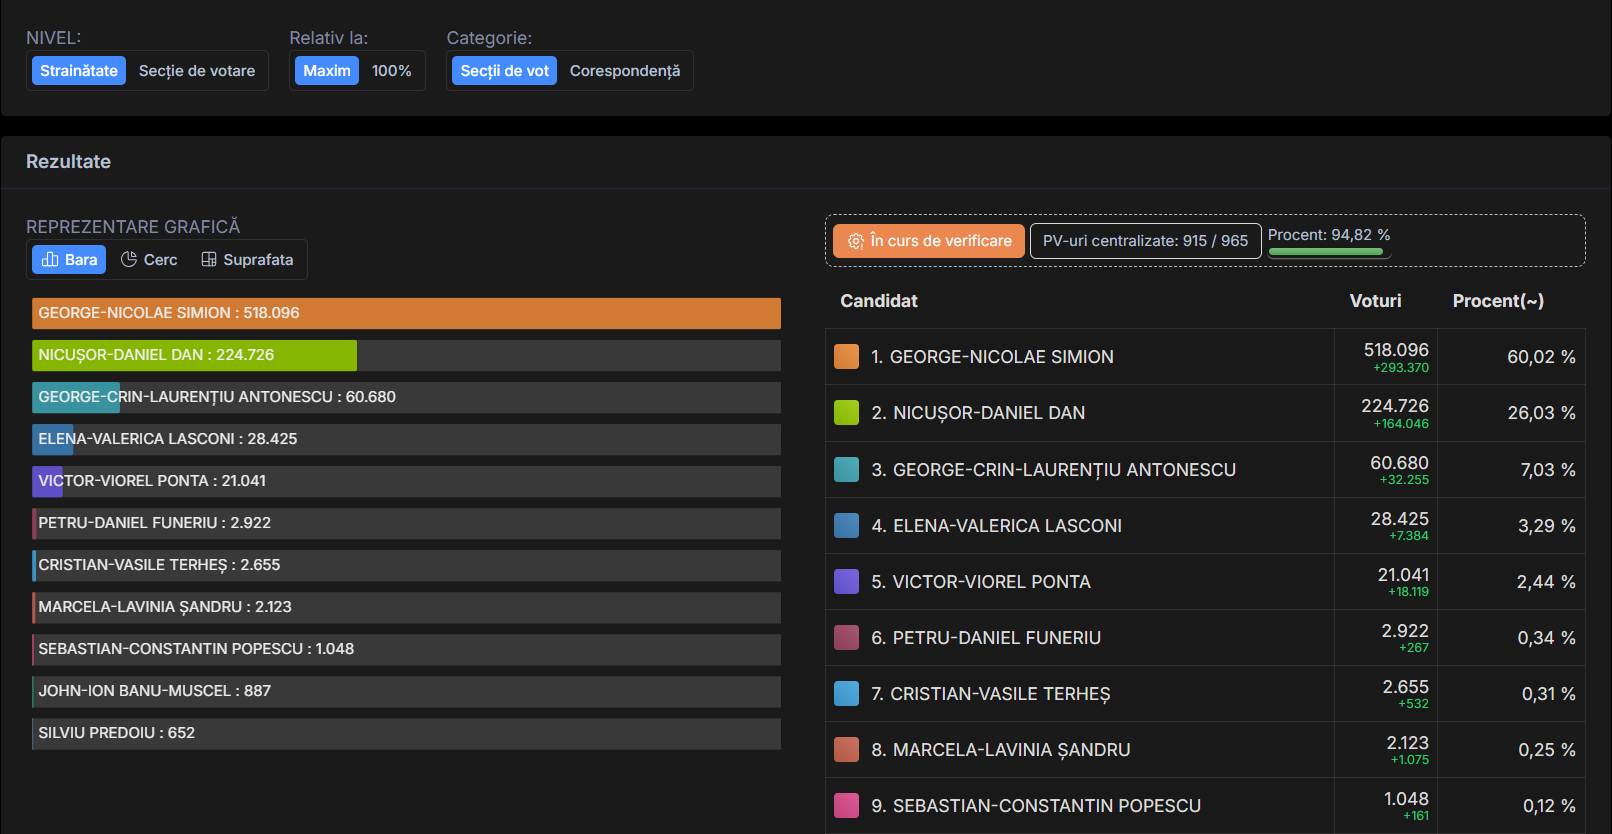Select the Străinătate level option
Viewport: 1612px width, 834px height.
79,71
